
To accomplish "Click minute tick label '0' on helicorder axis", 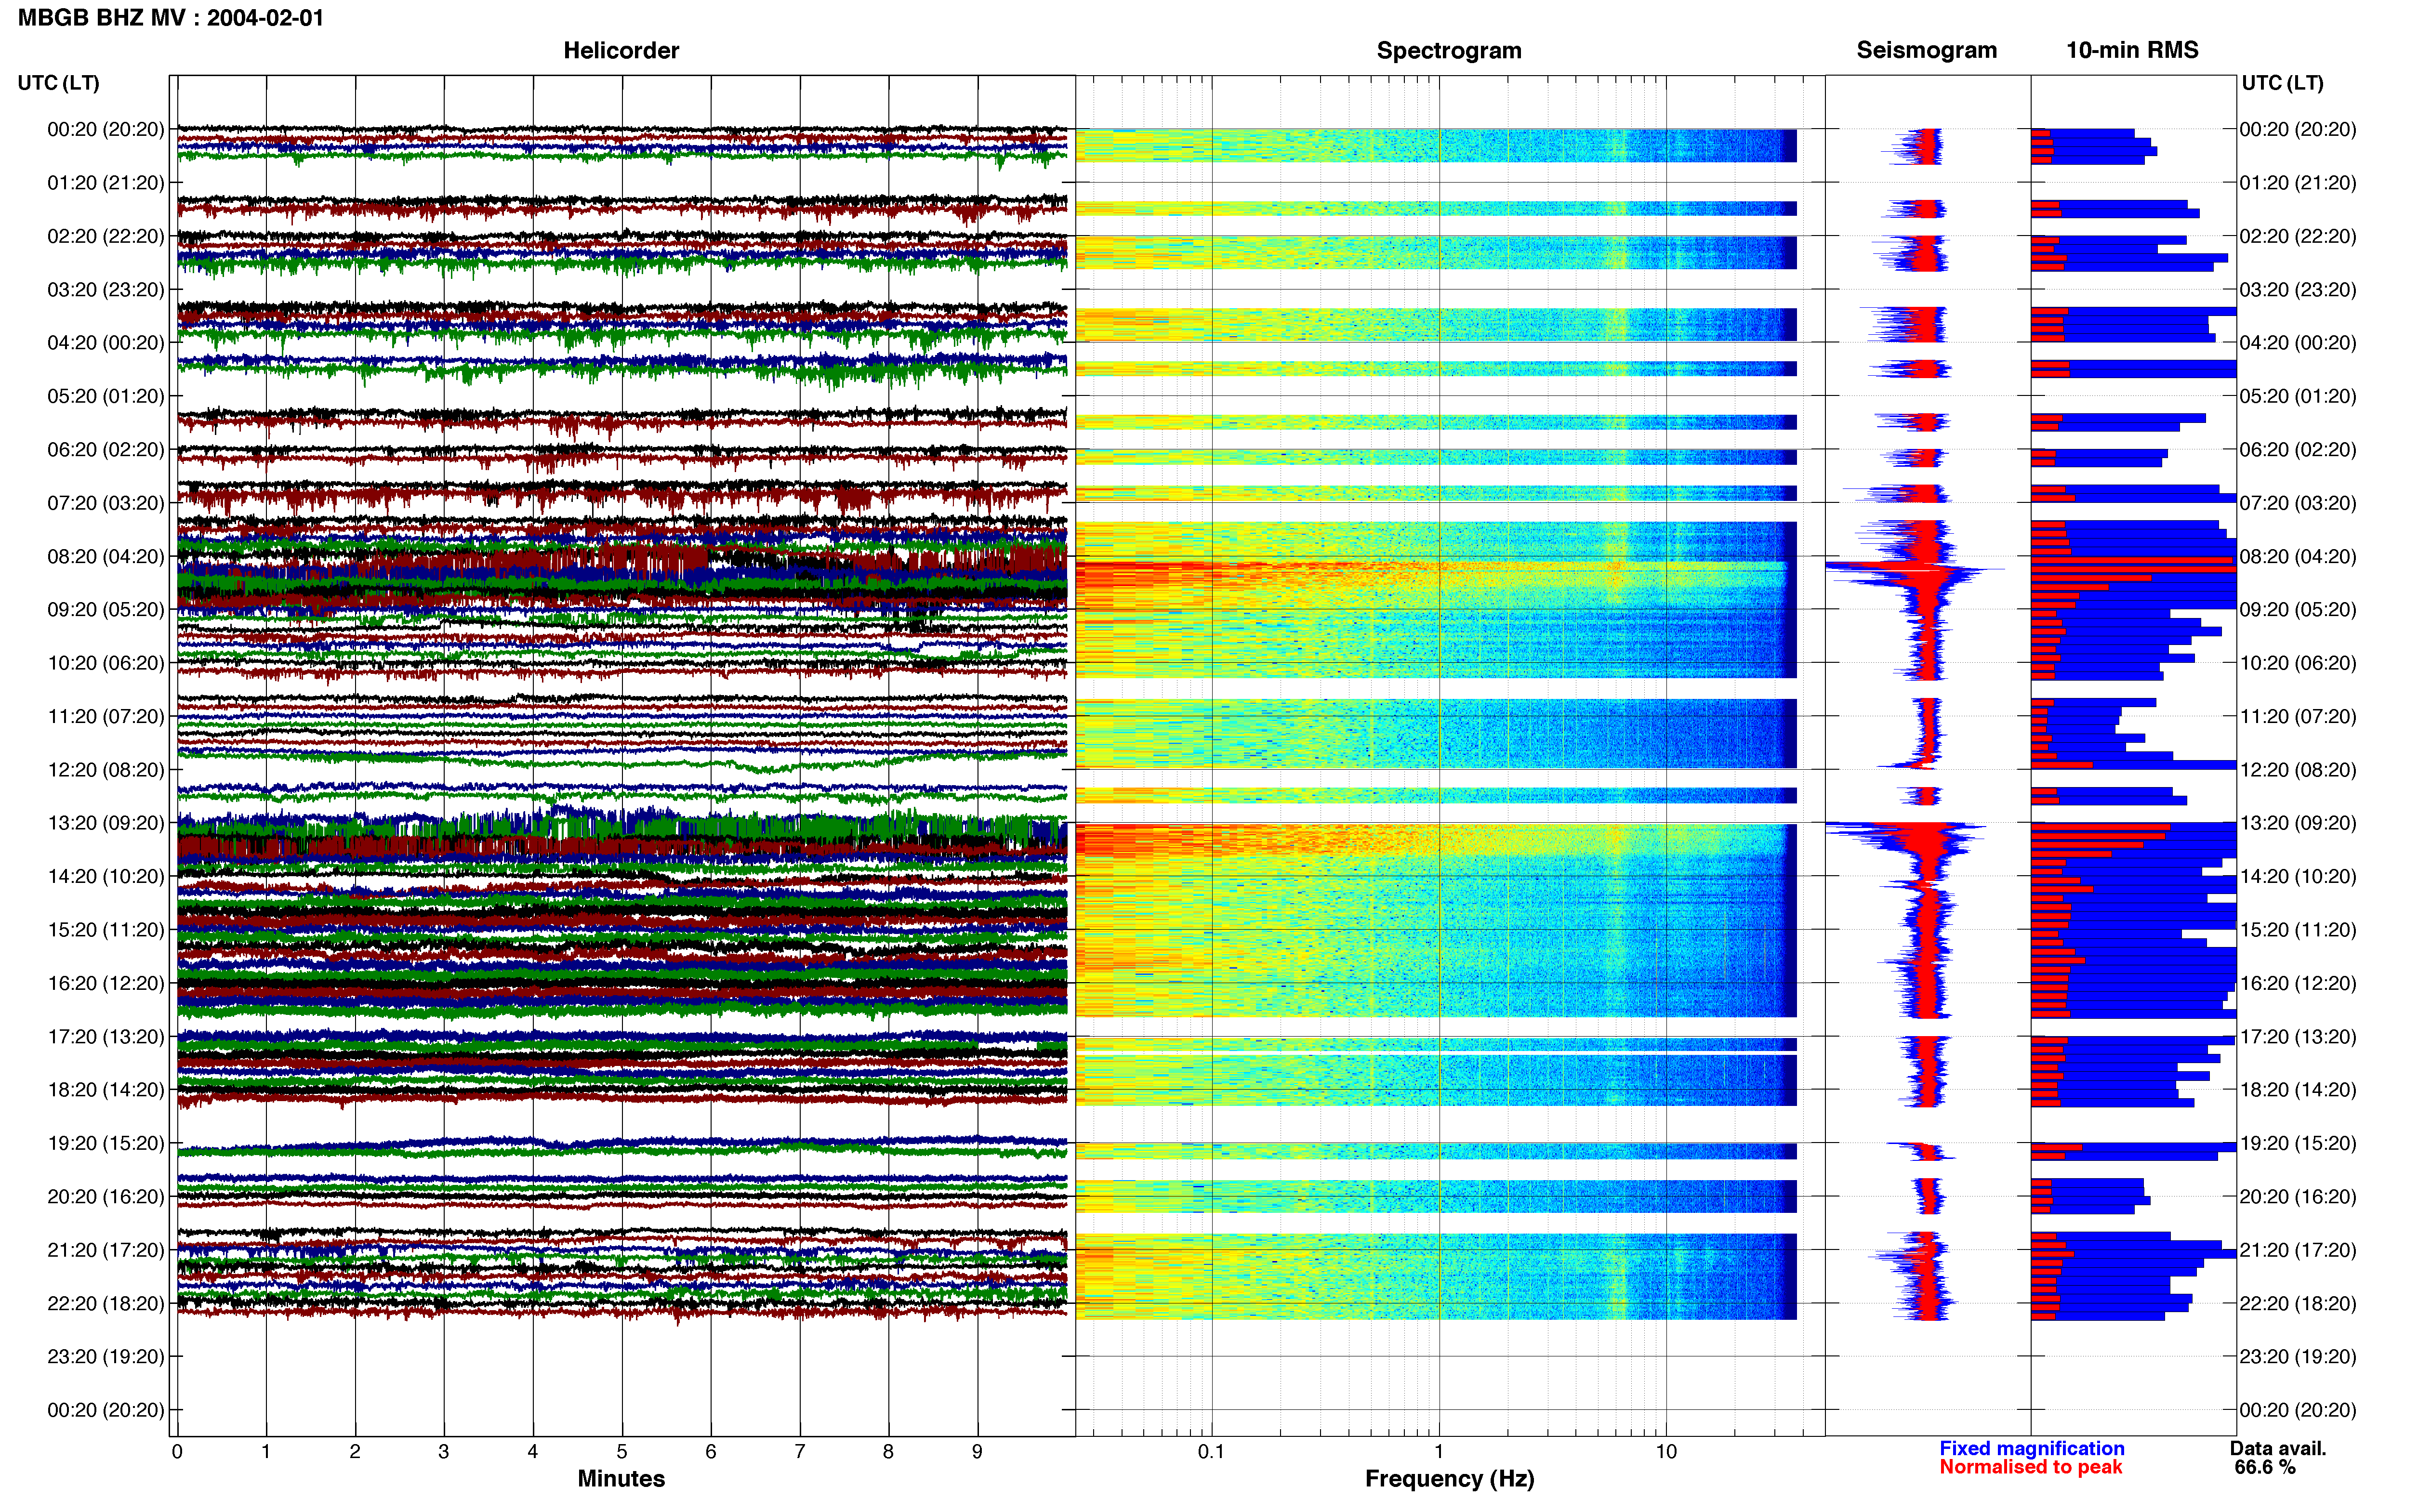I will pos(177,1451).
